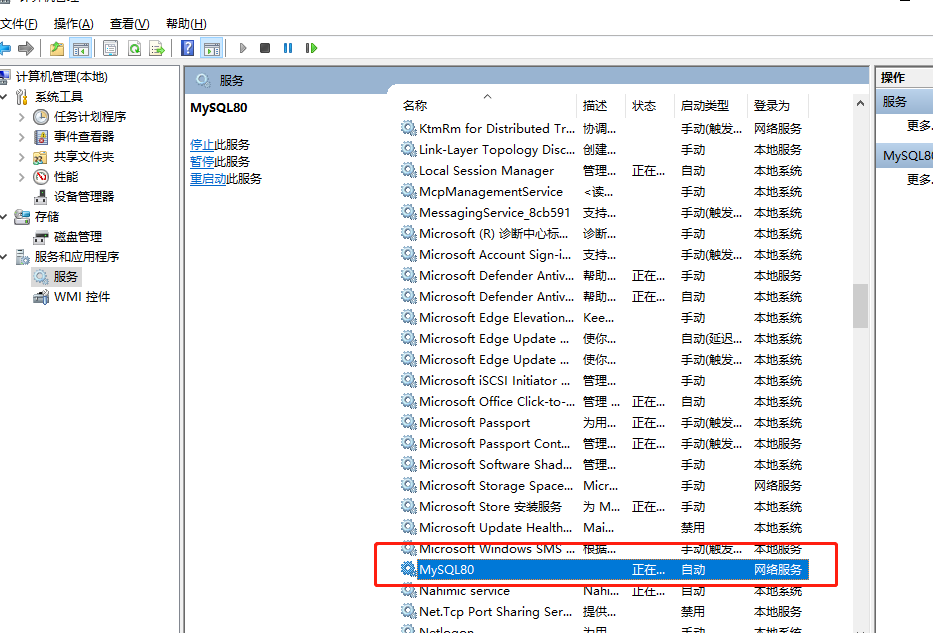Sort by the 名称 column header
This screenshot has width=937, height=633.
pyautogui.click(x=487, y=106)
